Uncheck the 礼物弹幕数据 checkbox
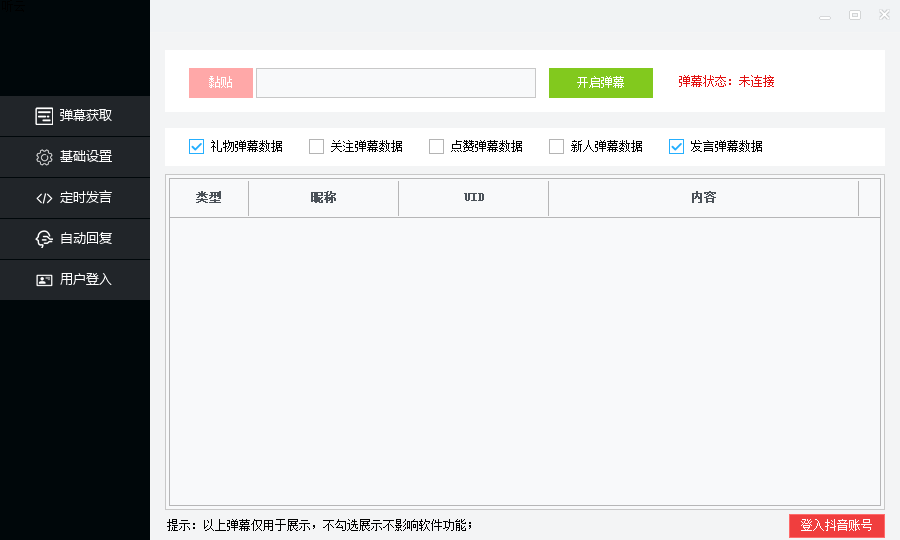The image size is (900, 540). [197, 147]
